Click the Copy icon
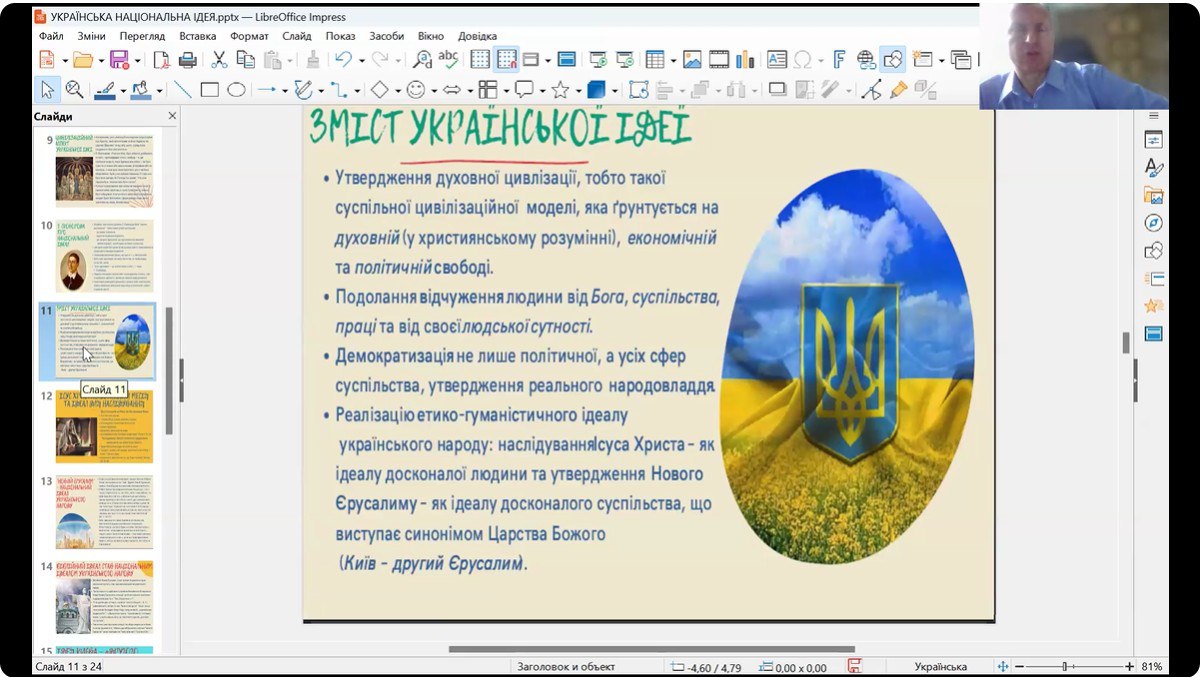1200x677 pixels. 245,60
